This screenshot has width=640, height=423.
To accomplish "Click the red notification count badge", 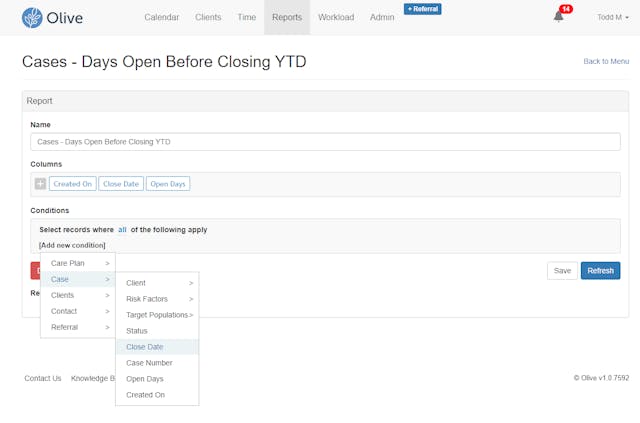I will [566, 9].
